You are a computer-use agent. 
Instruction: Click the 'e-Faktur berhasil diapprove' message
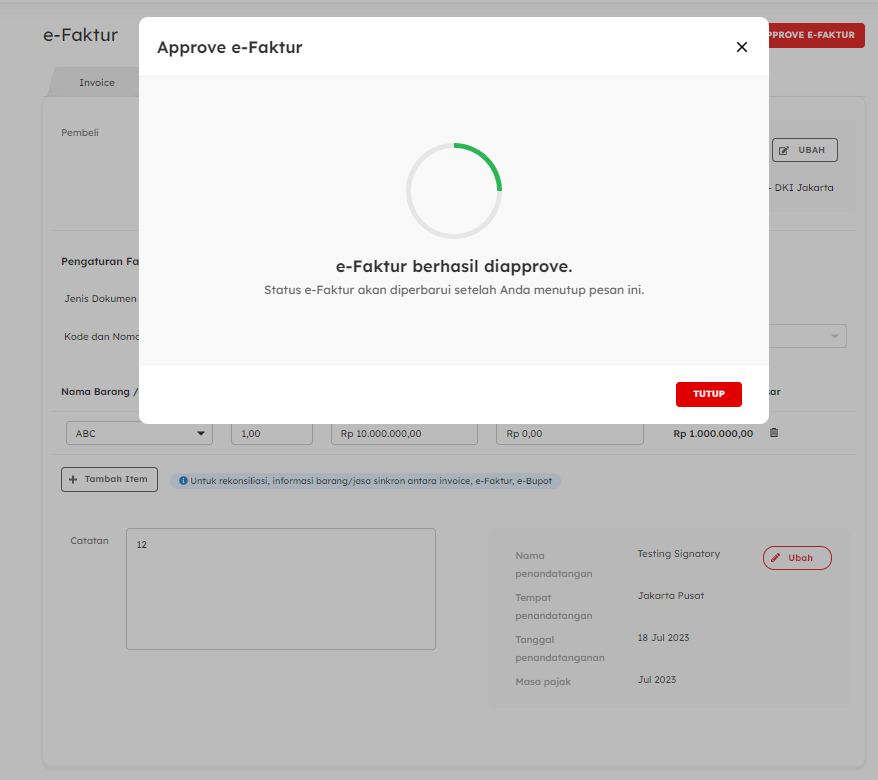click(x=453, y=266)
